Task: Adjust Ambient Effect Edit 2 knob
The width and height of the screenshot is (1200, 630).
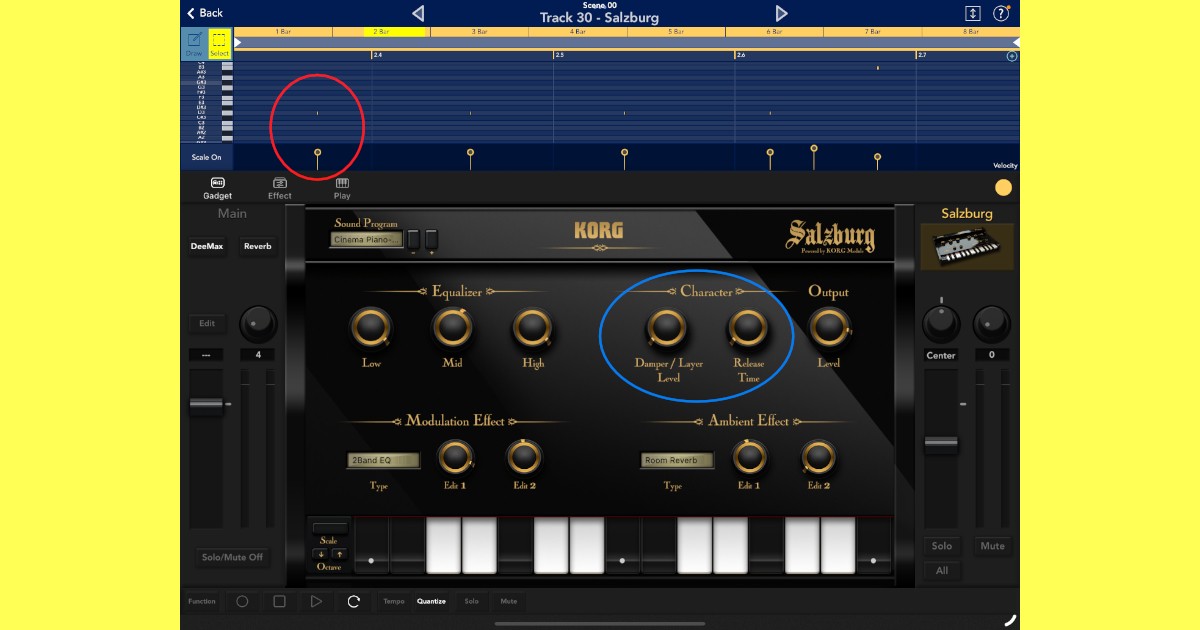Action: click(x=818, y=457)
